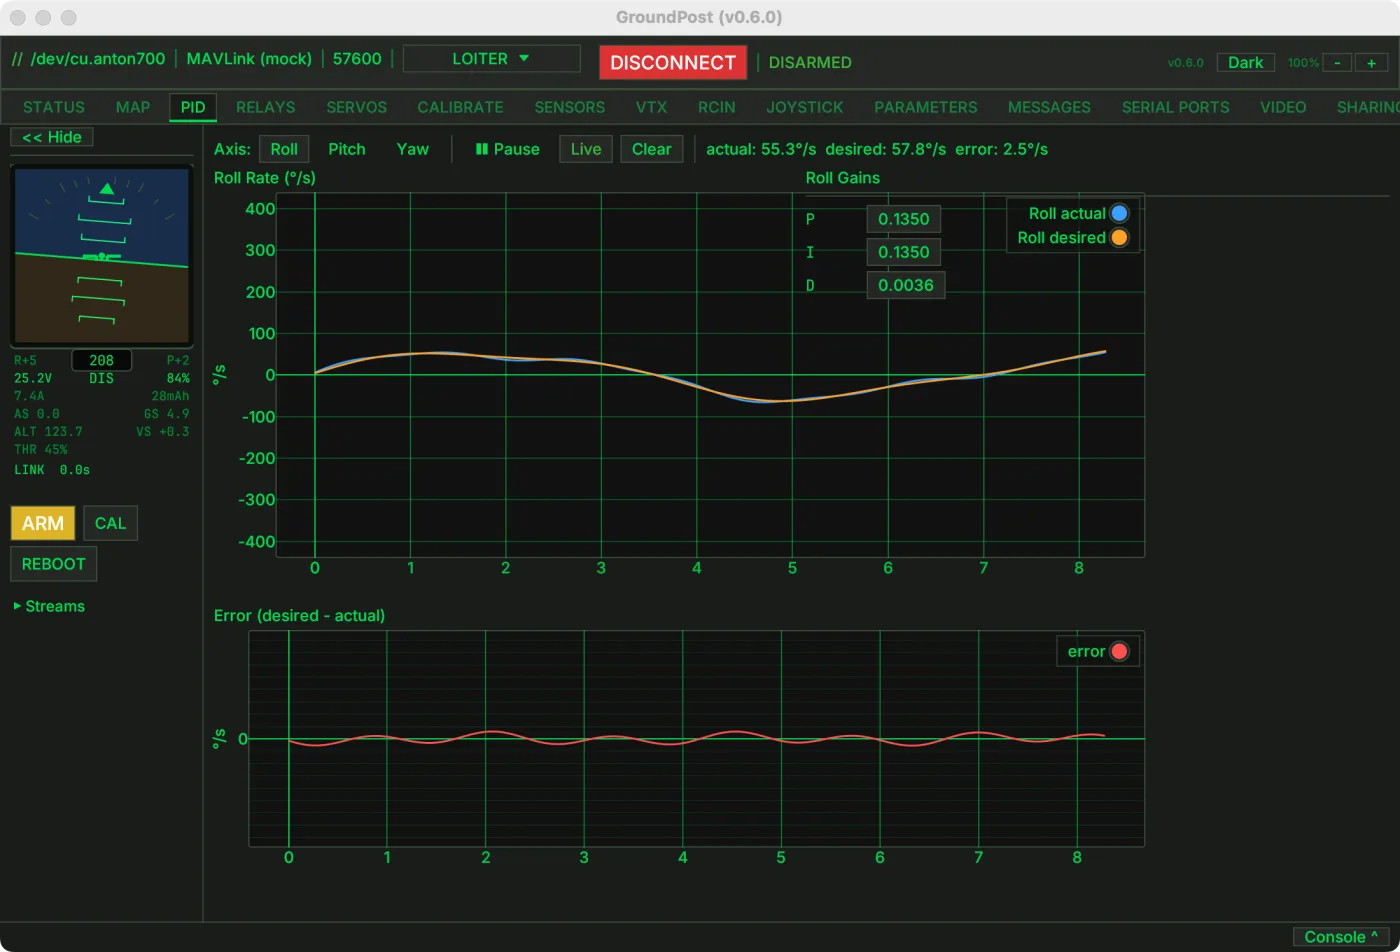
Task: Click the DISCONNECT button
Action: (x=673, y=62)
